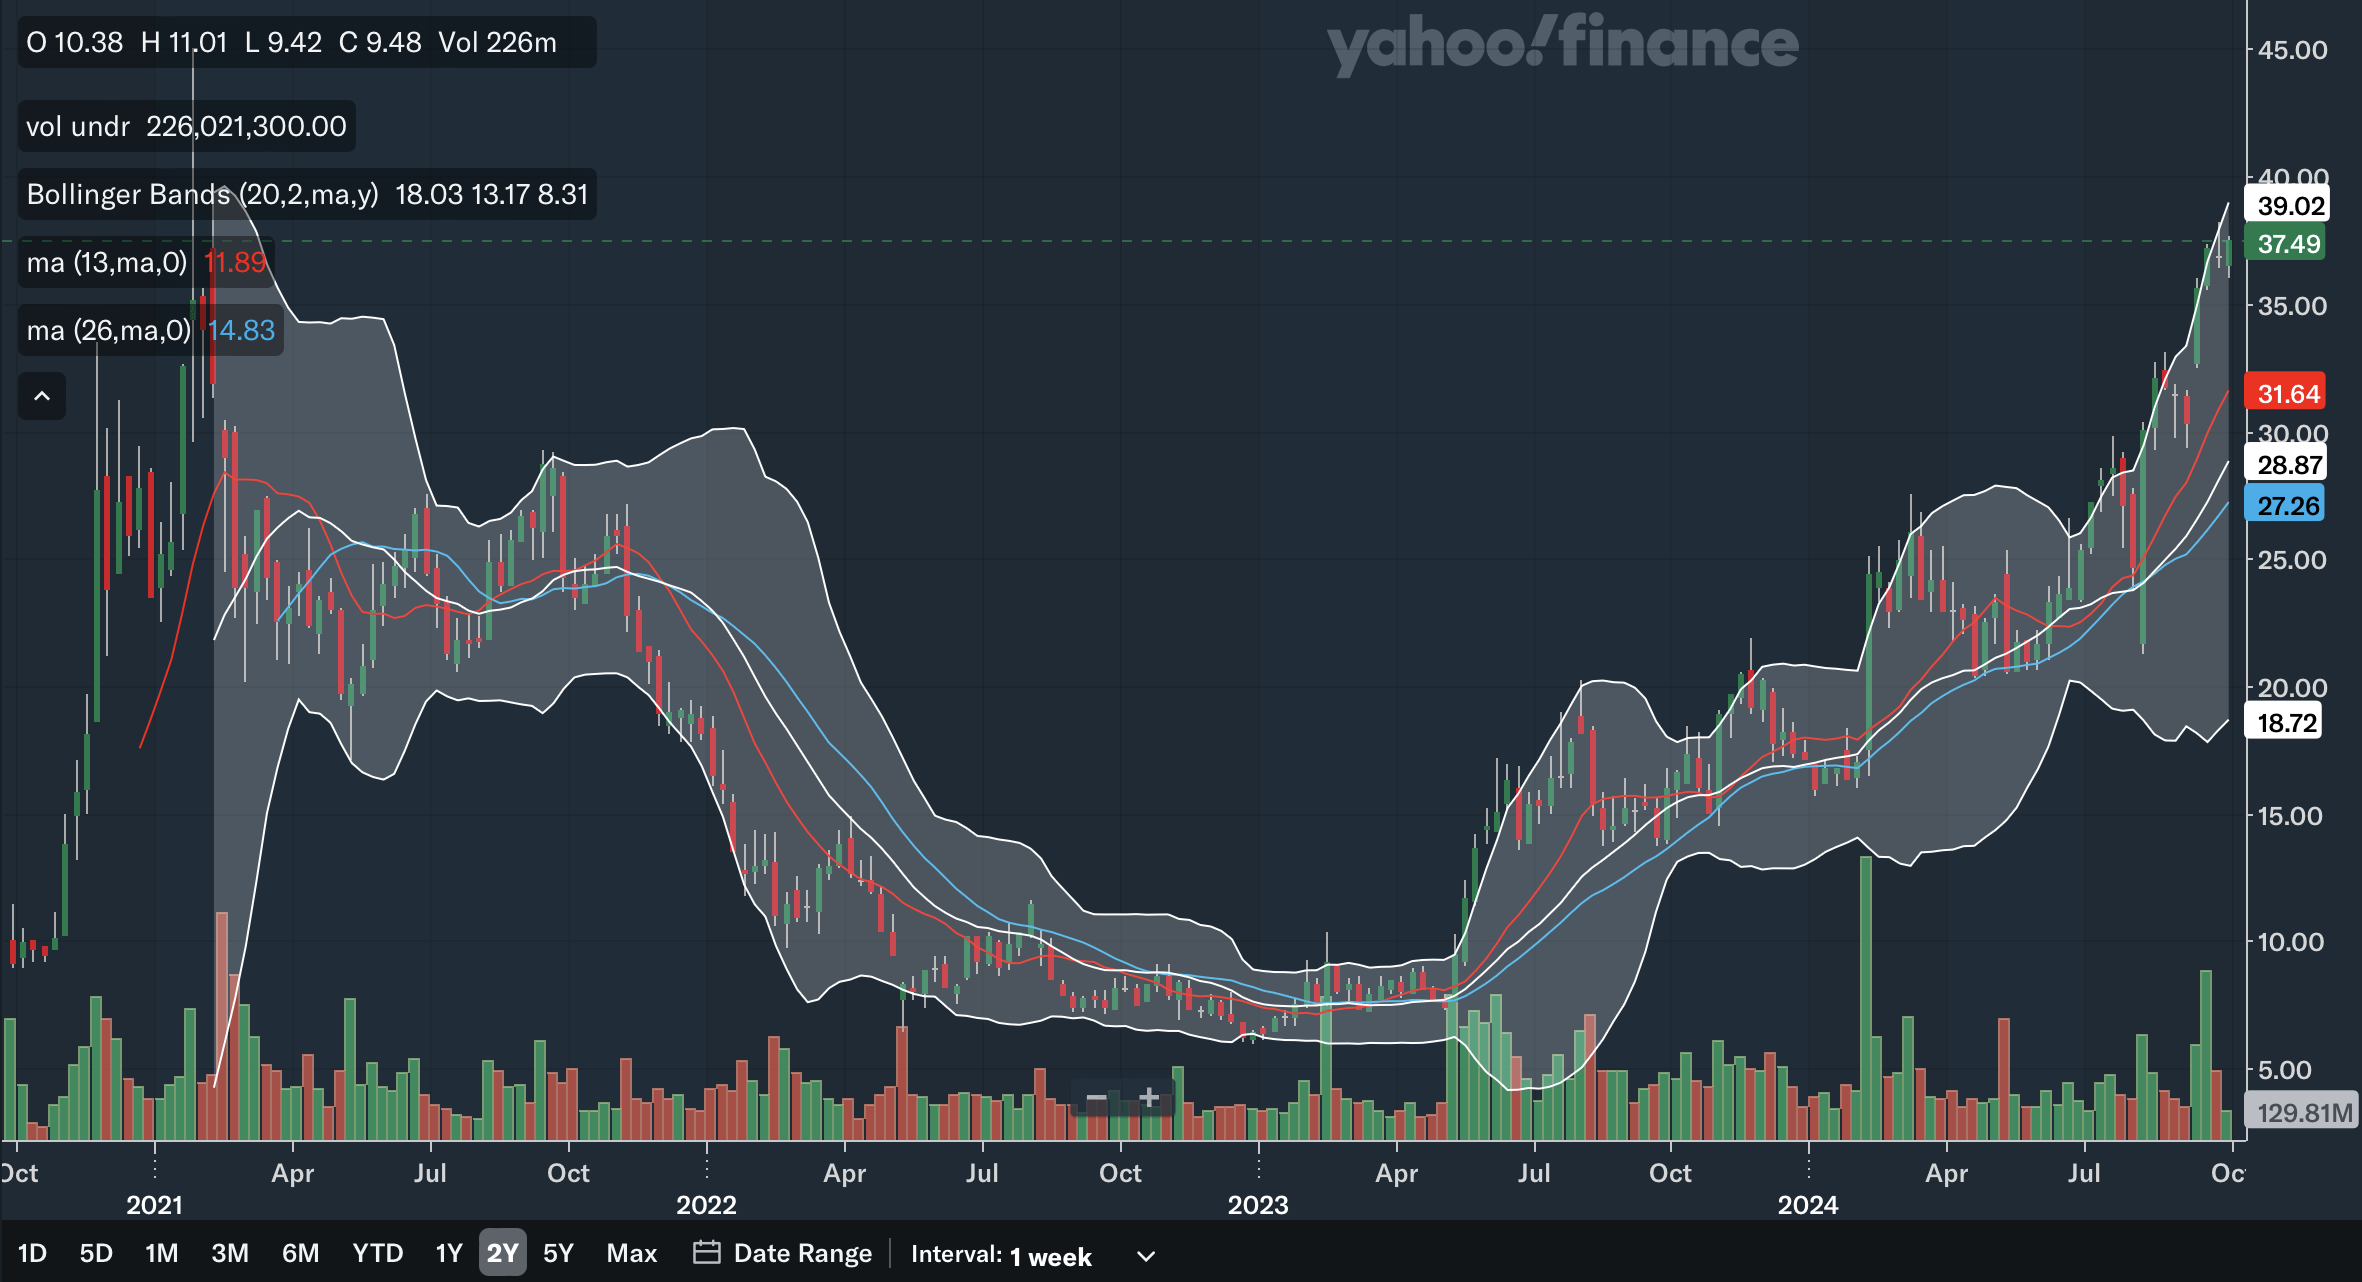
Task: Click the ma (13,ma,0) indicator label
Action: (106, 262)
